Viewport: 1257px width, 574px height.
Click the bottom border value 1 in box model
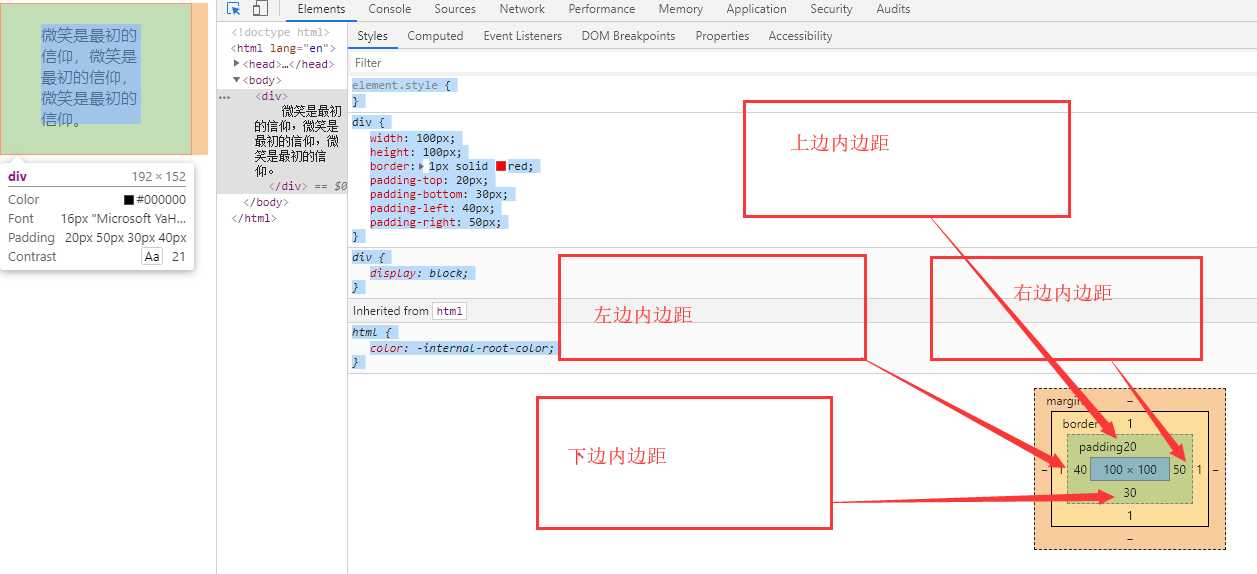[x=1130, y=516]
